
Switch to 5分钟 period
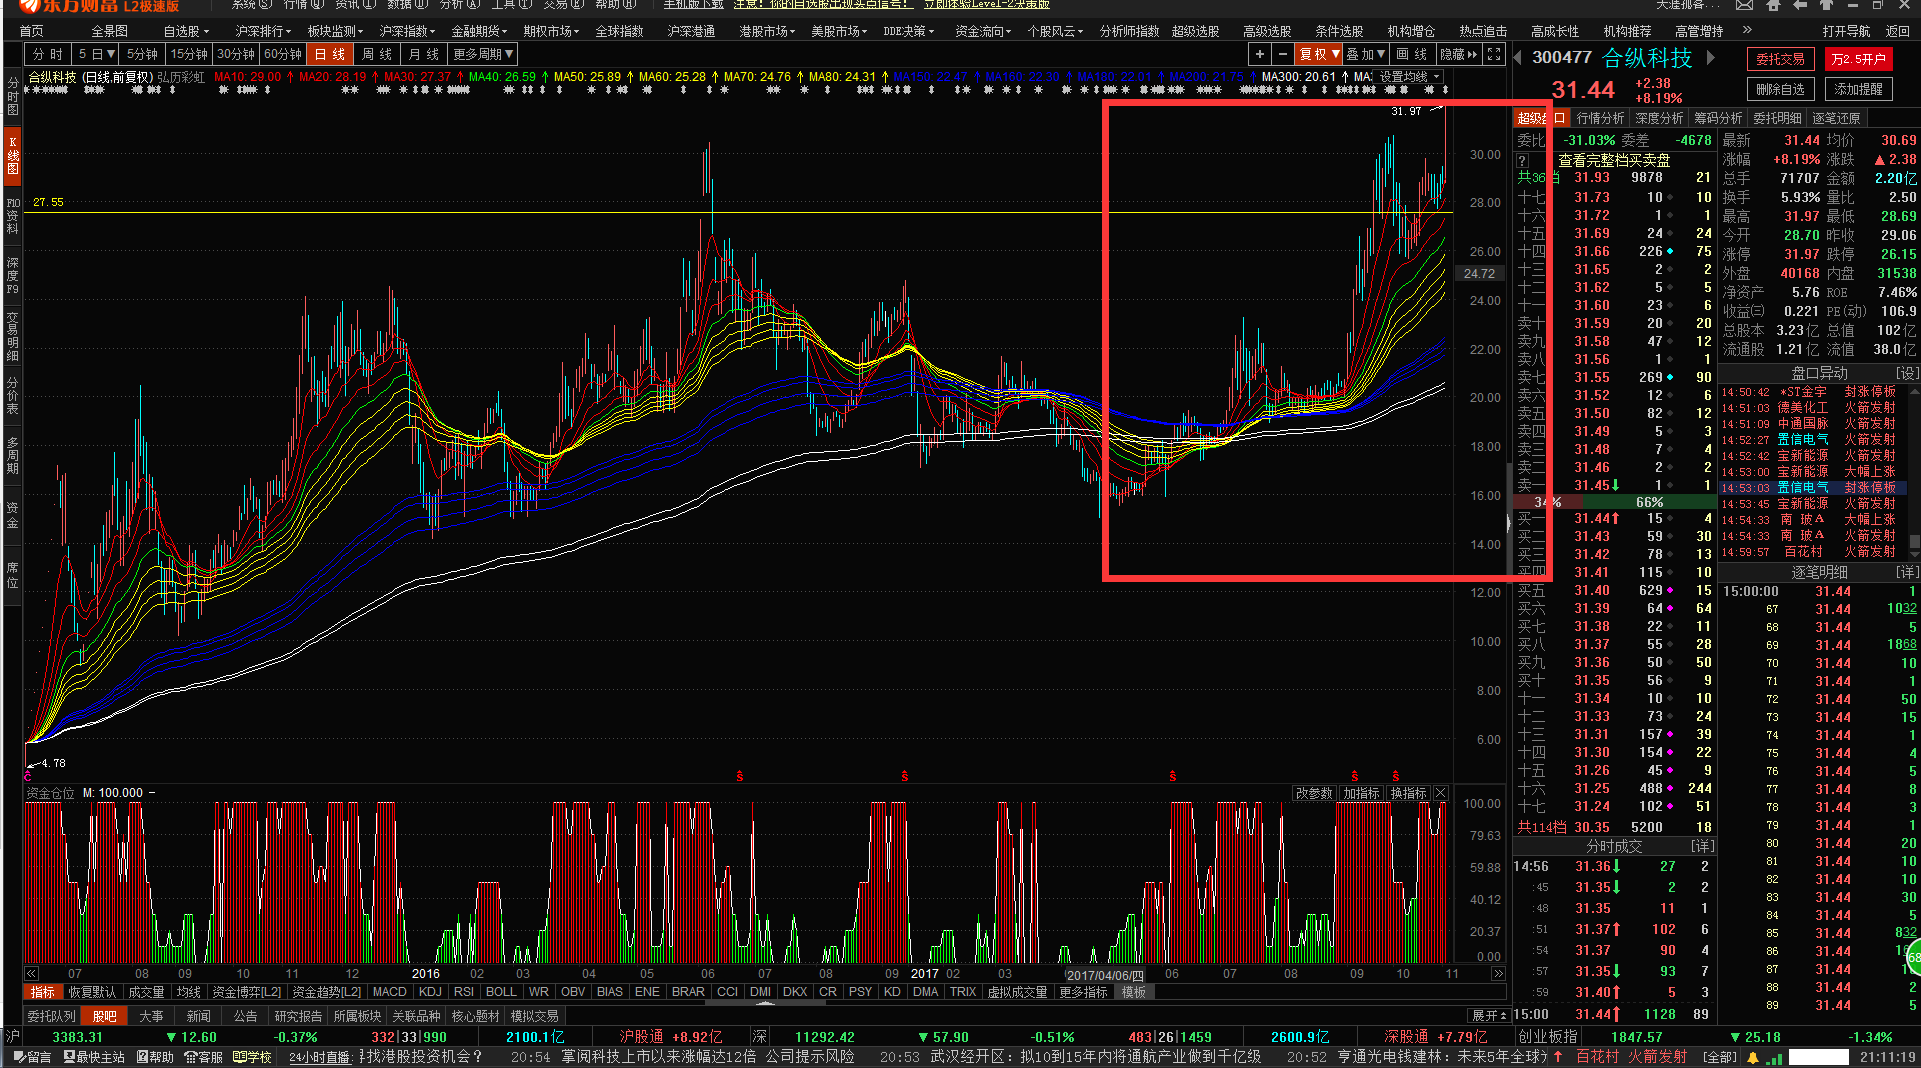[142, 54]
